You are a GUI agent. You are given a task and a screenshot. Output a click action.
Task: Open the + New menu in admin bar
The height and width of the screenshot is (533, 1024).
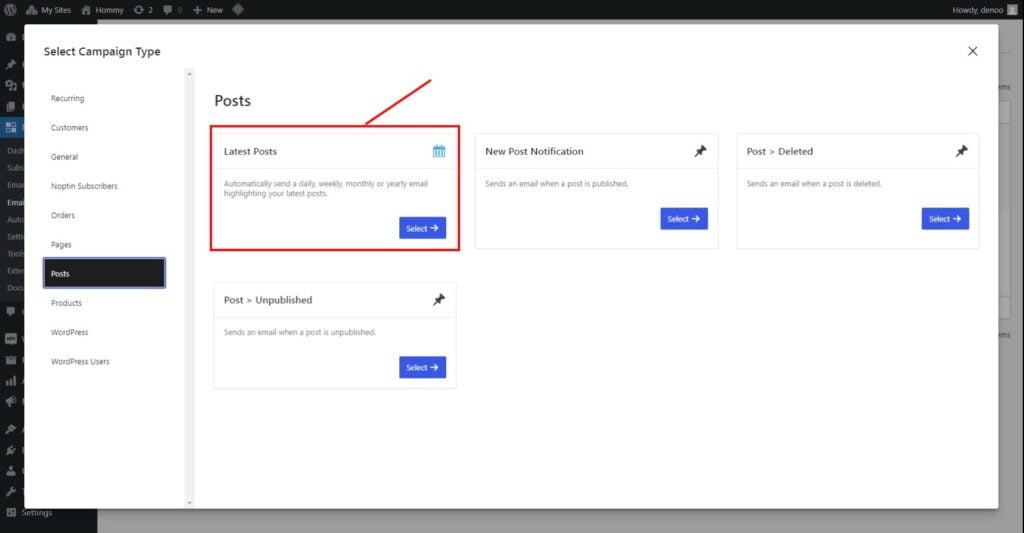[208, 9]
